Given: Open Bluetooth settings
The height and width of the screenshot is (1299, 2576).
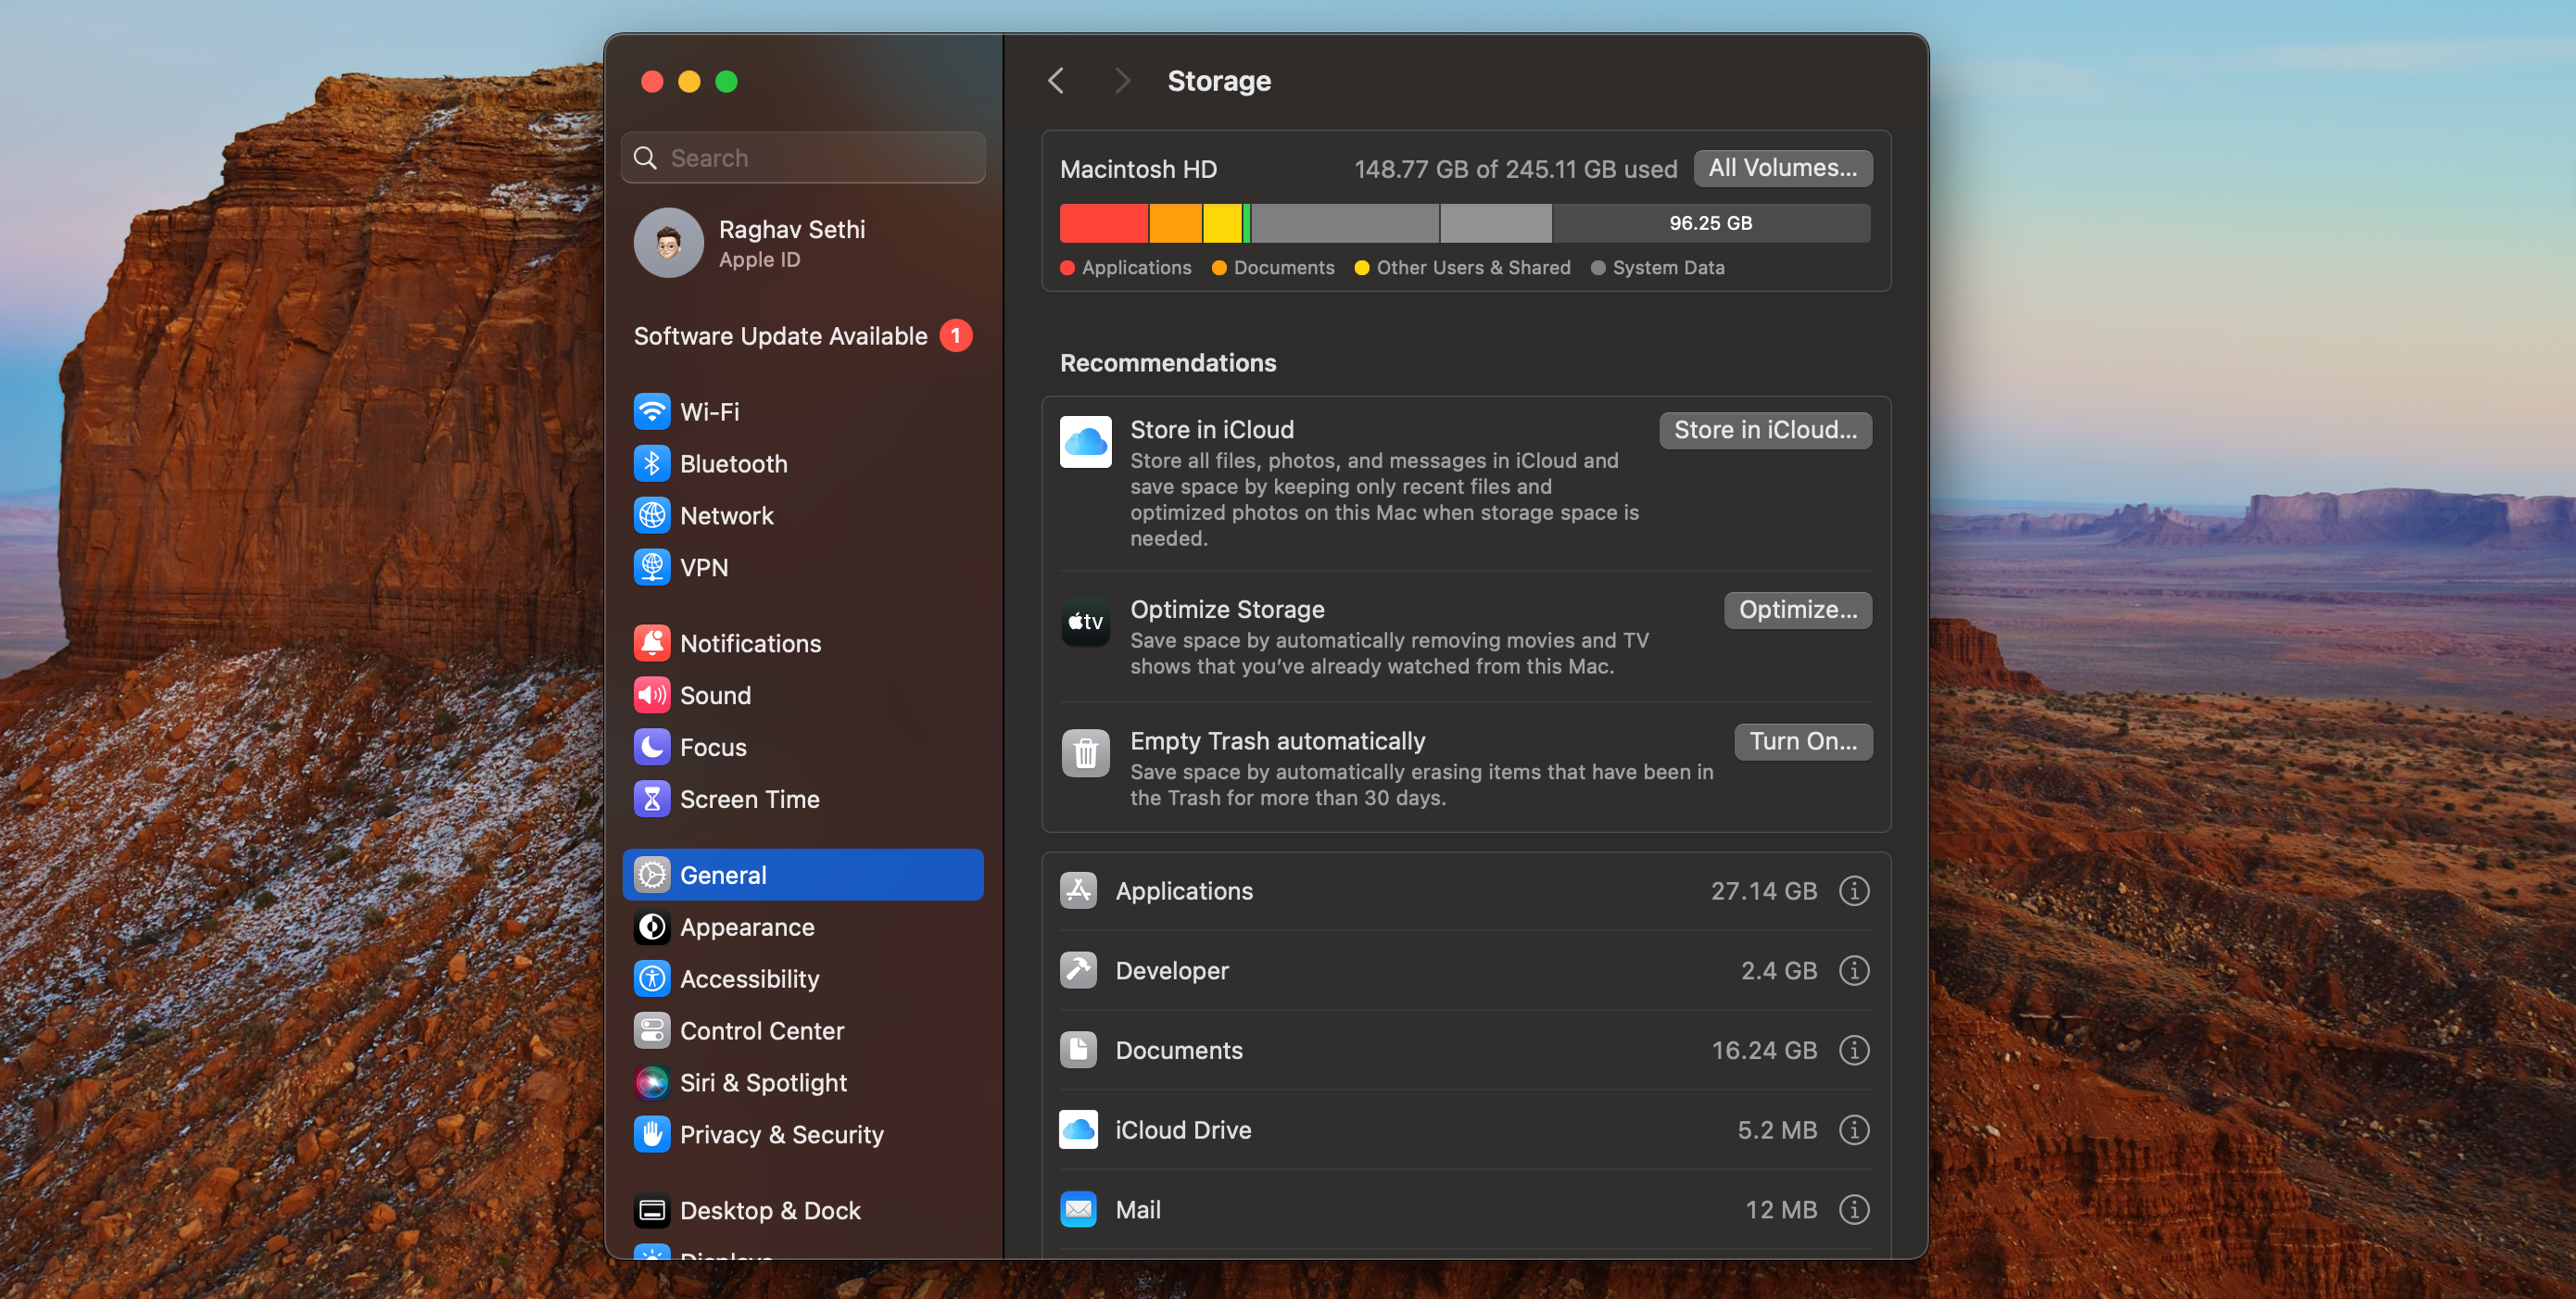Looking at the screenshot, I should click(x=734, y=463).
